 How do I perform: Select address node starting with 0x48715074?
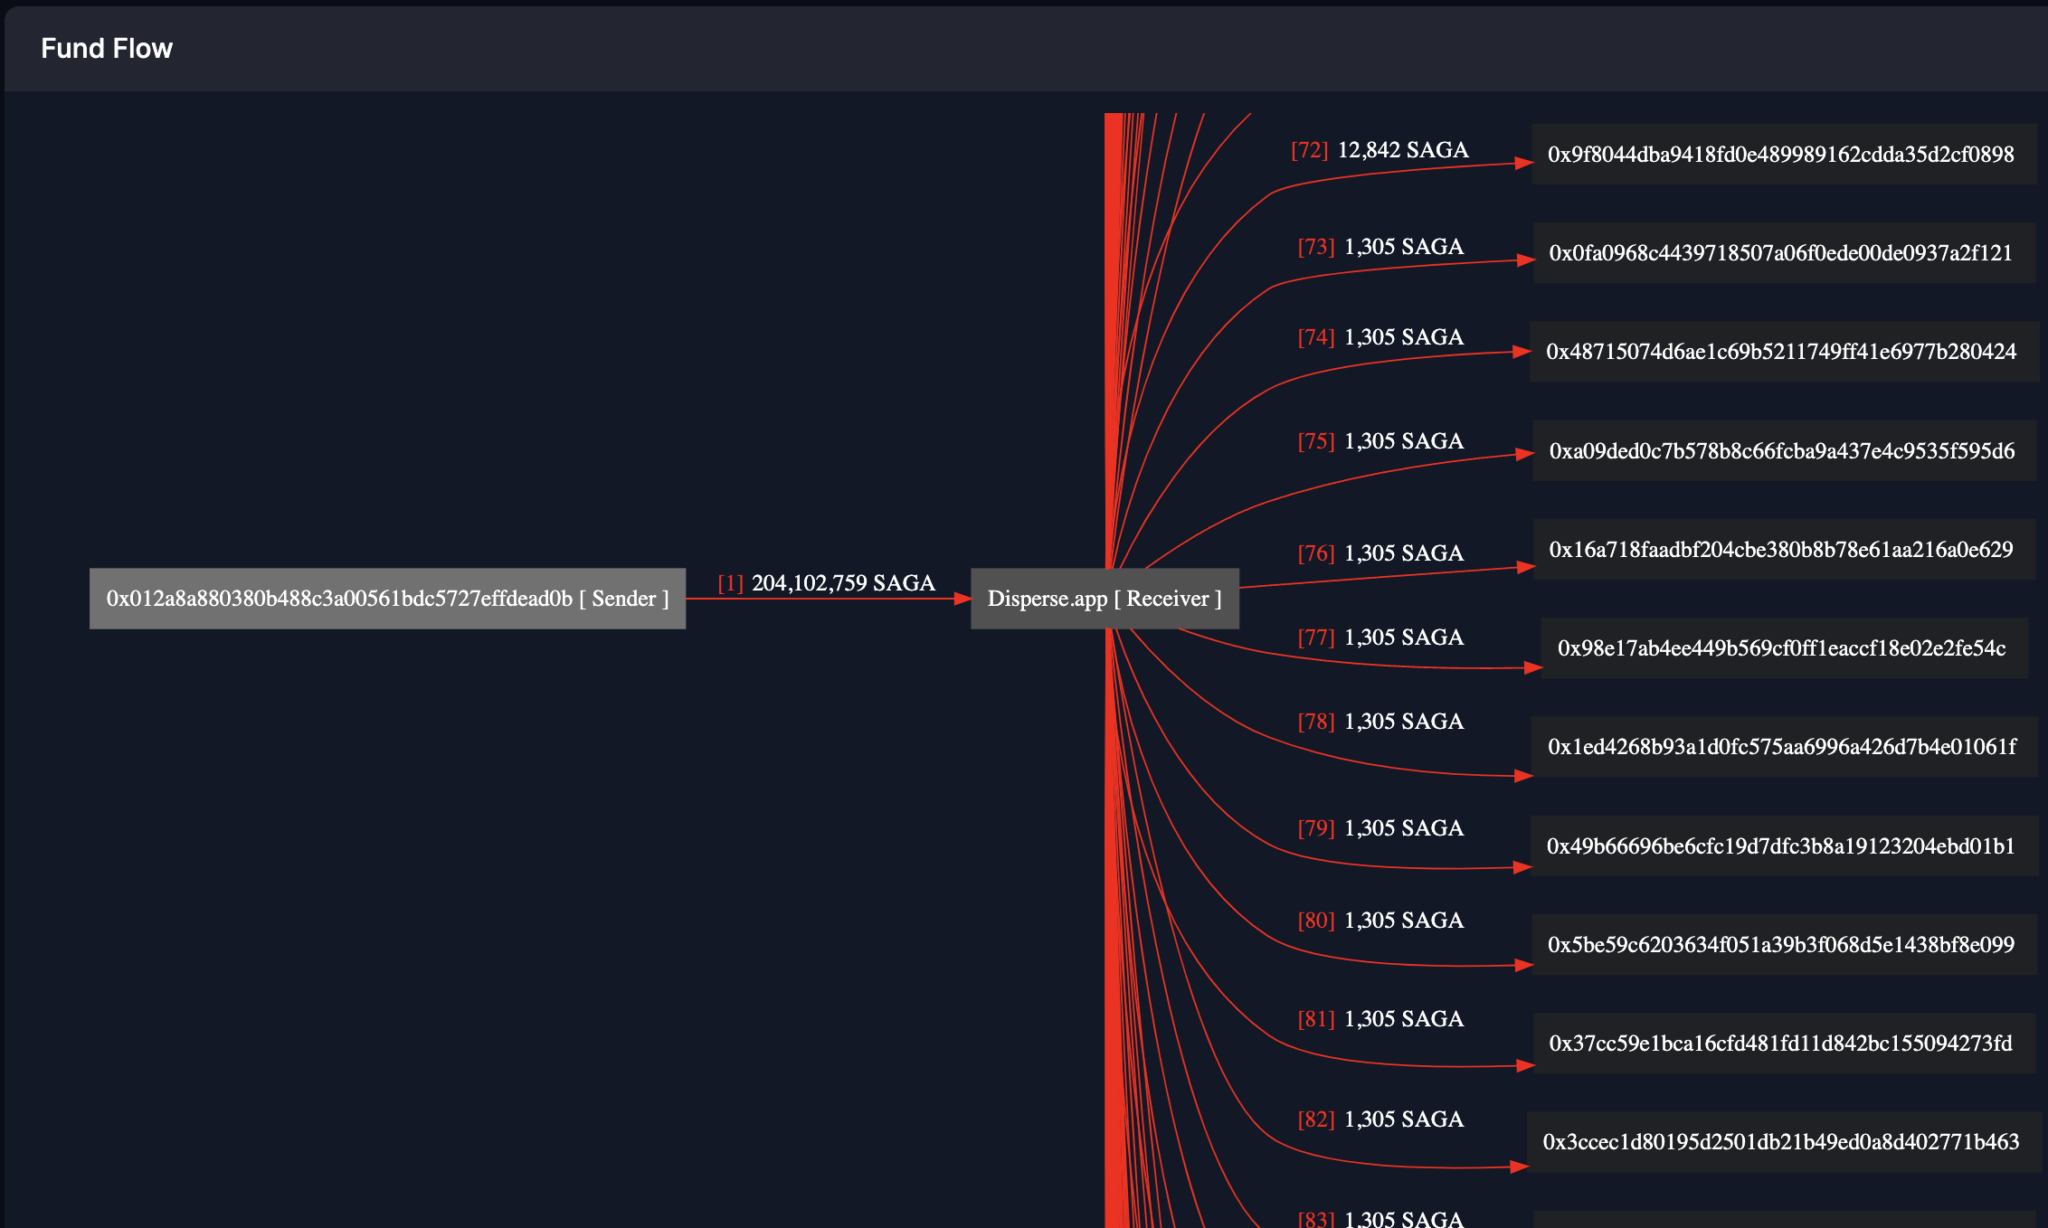coord(1783,351)
